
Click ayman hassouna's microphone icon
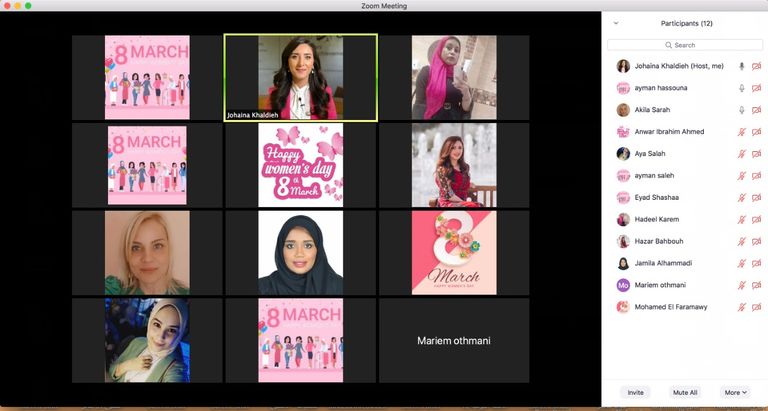(741, 88)
